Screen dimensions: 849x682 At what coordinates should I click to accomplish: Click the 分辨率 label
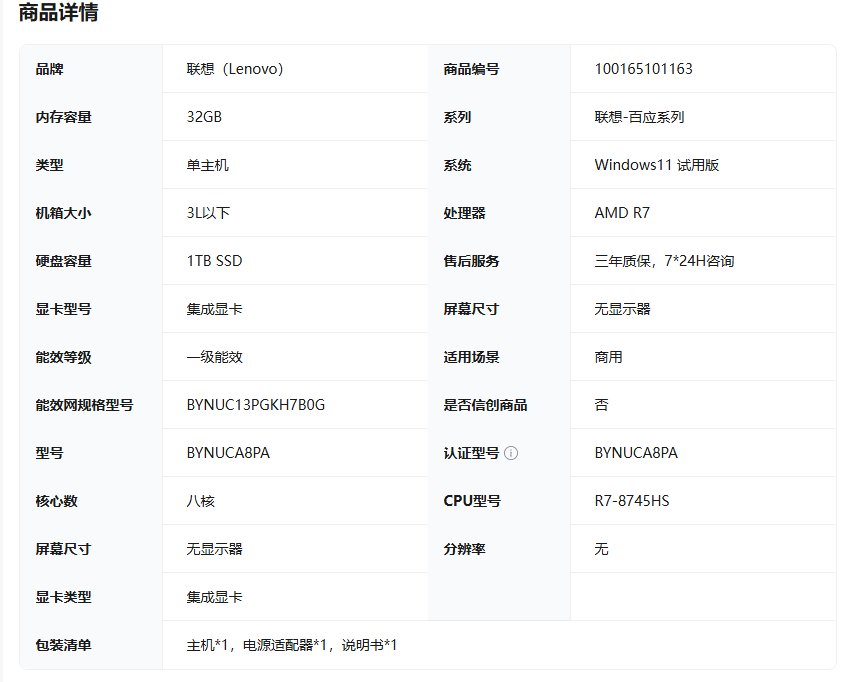click(x=464, y=549)
